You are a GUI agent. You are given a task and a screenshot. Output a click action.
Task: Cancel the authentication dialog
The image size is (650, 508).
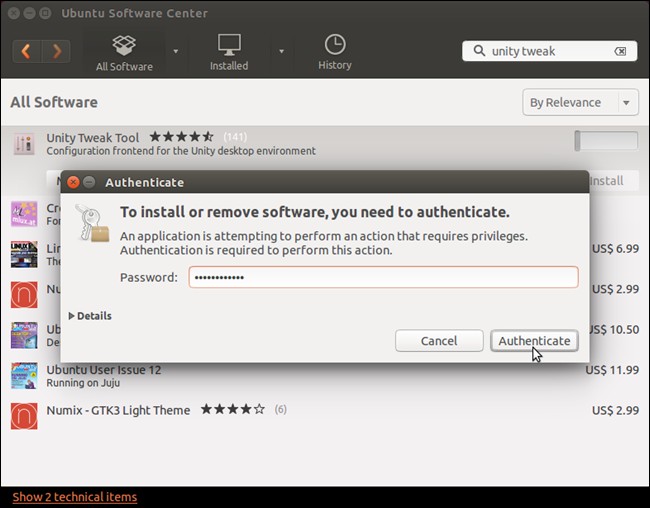(439, 341)
